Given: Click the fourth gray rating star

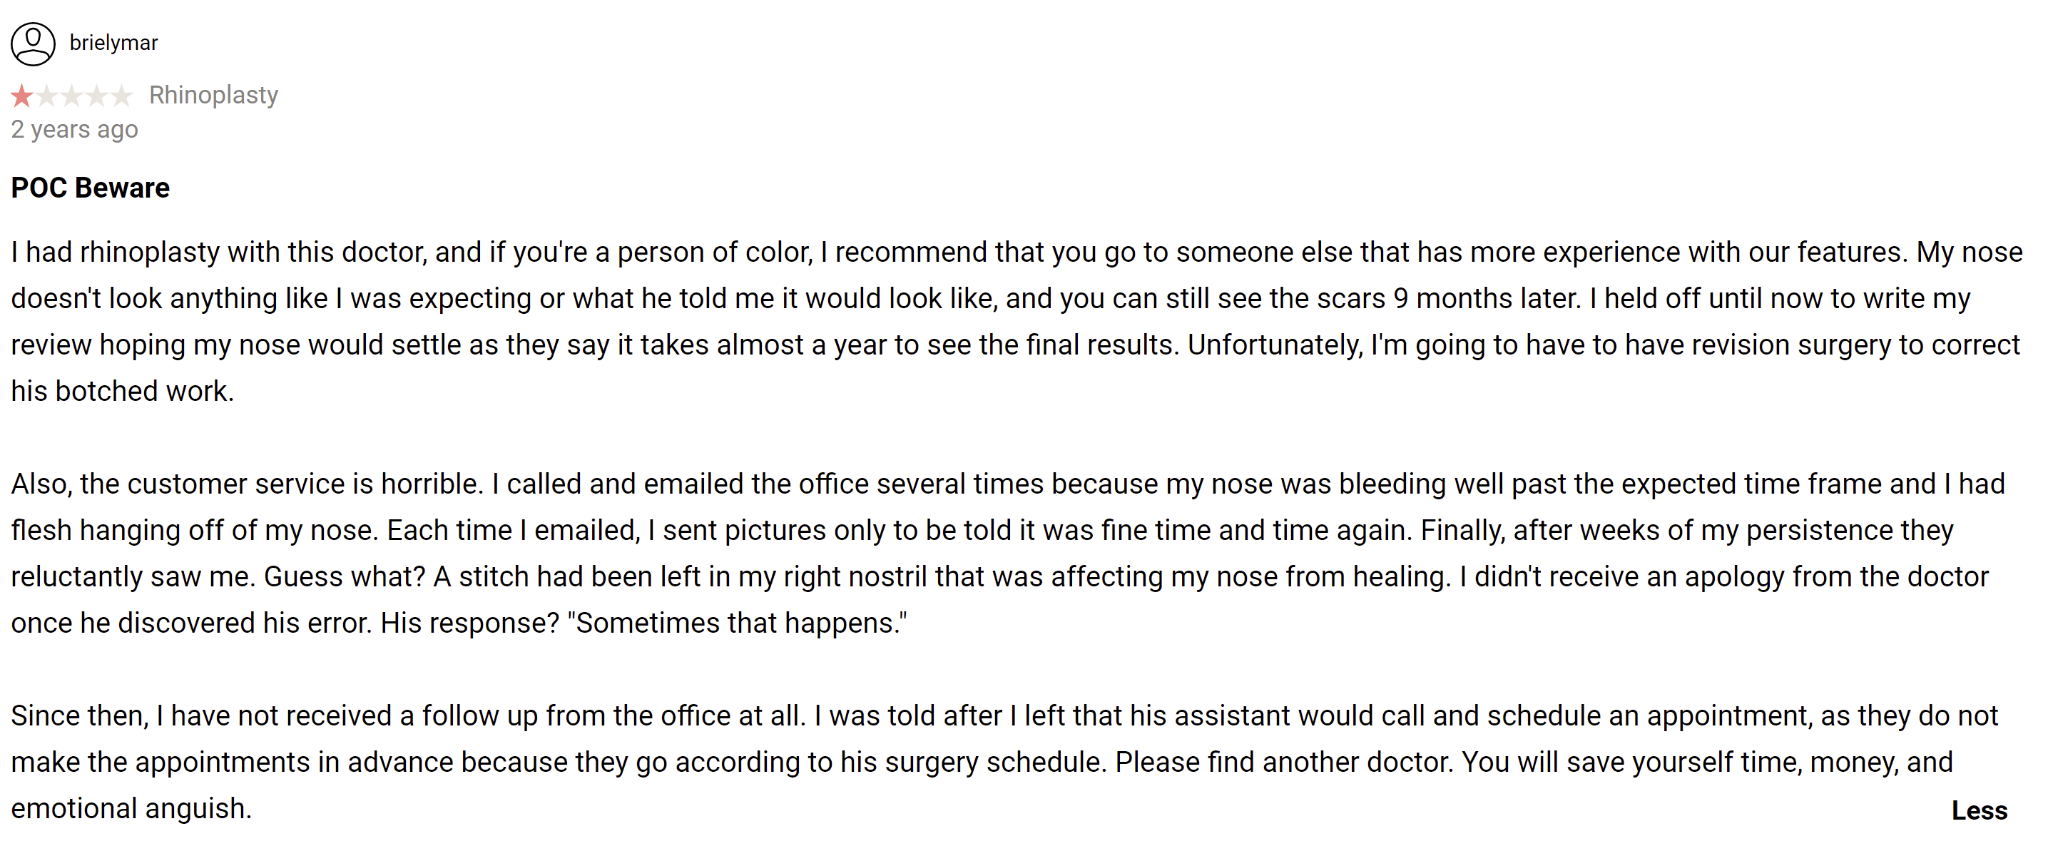Looking at the screenshot, I should click(97, 96).
